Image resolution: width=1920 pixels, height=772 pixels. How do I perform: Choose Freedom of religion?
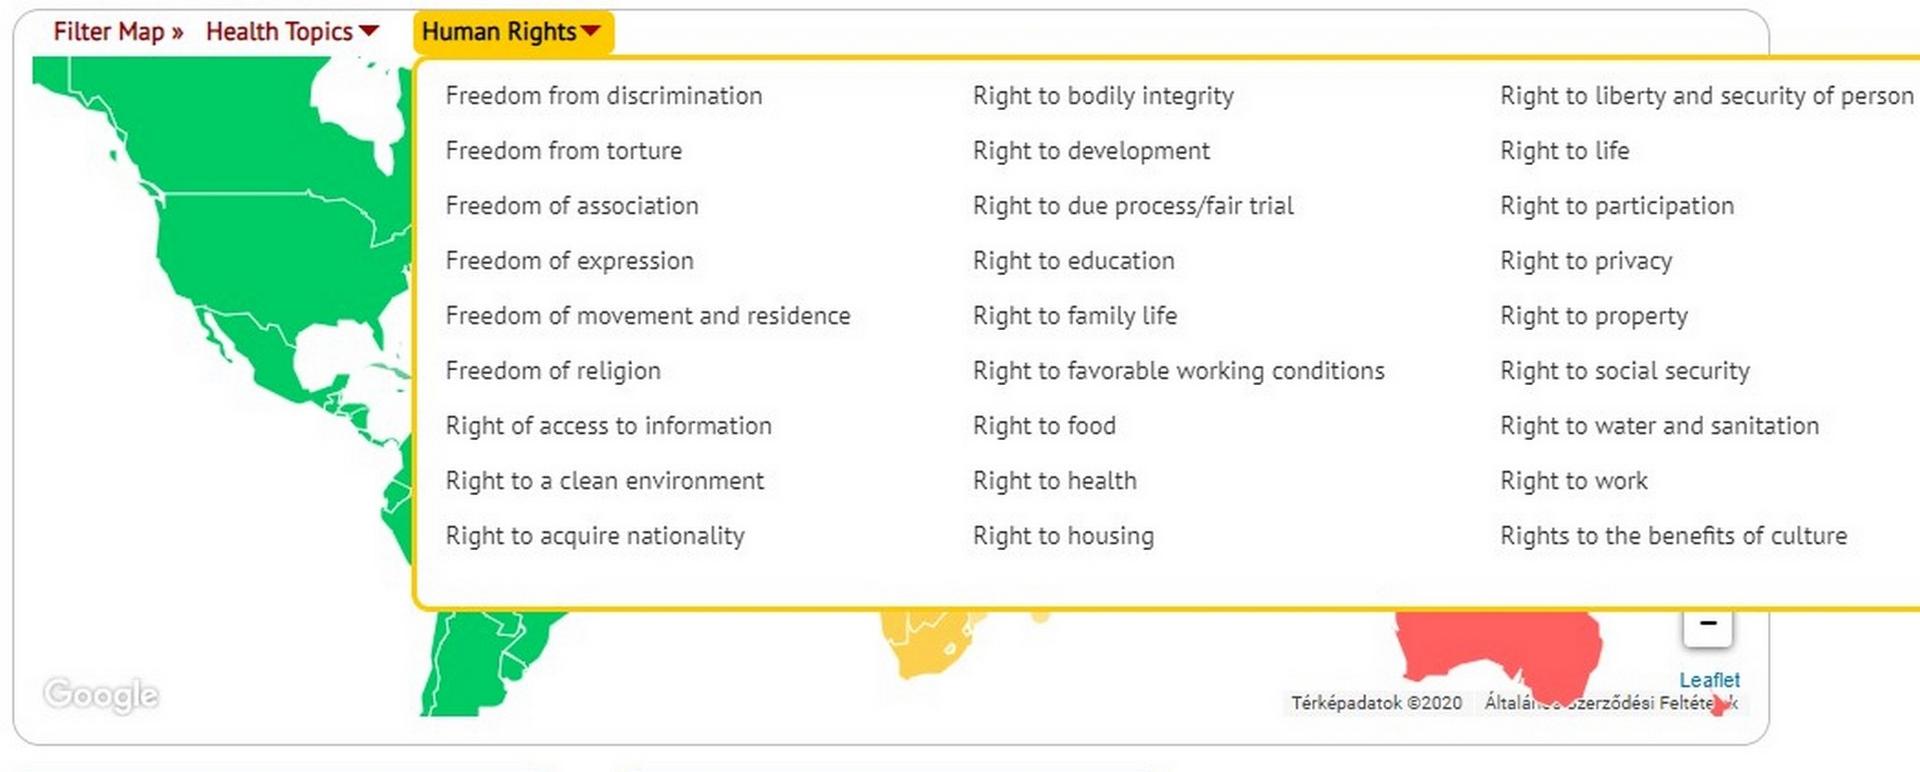point(553,371)
